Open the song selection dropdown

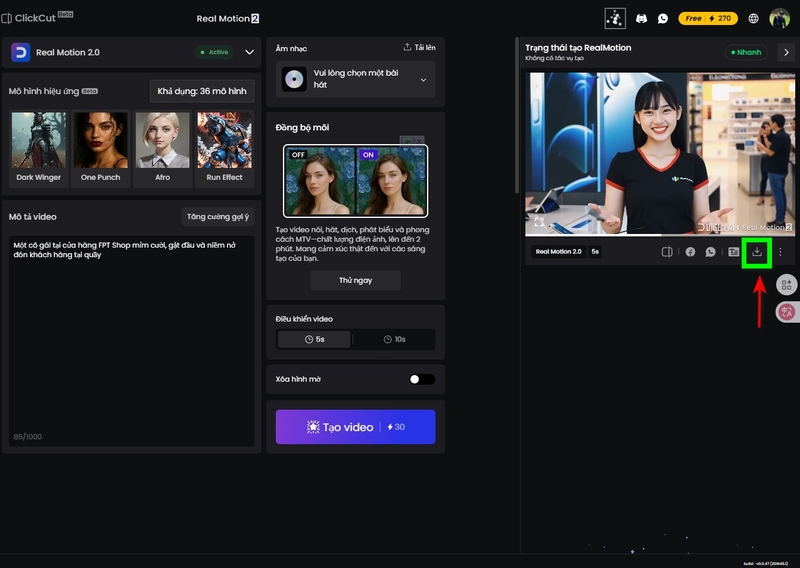tap(356, 79)
